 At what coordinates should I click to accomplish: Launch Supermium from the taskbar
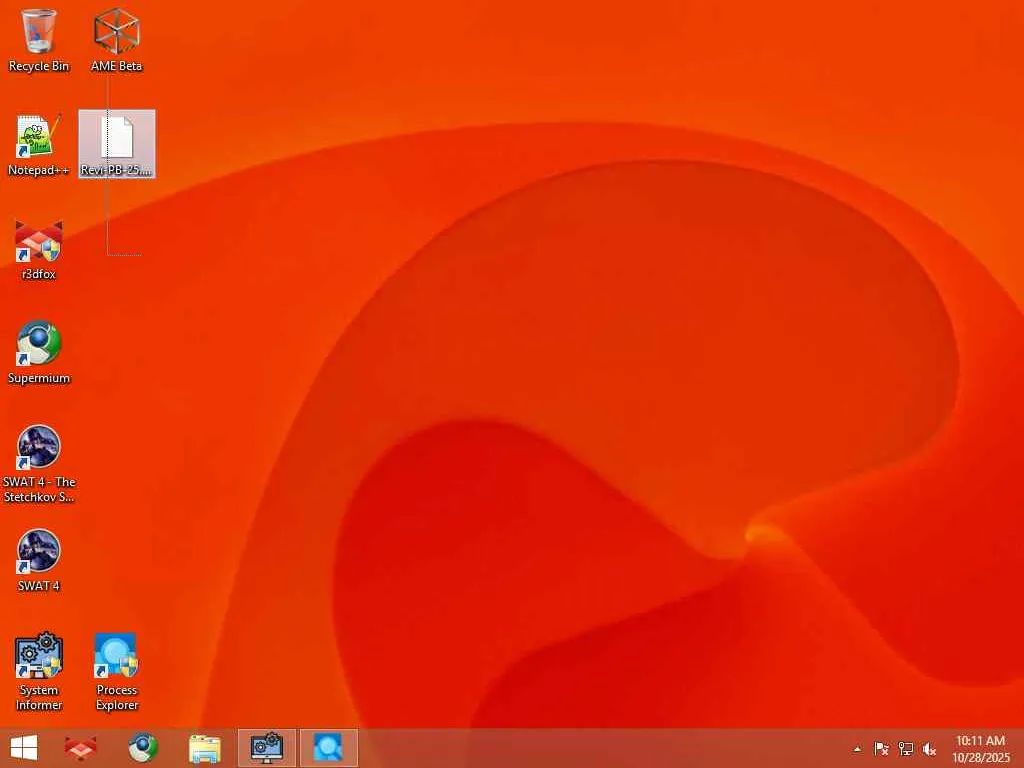(142, 748)
